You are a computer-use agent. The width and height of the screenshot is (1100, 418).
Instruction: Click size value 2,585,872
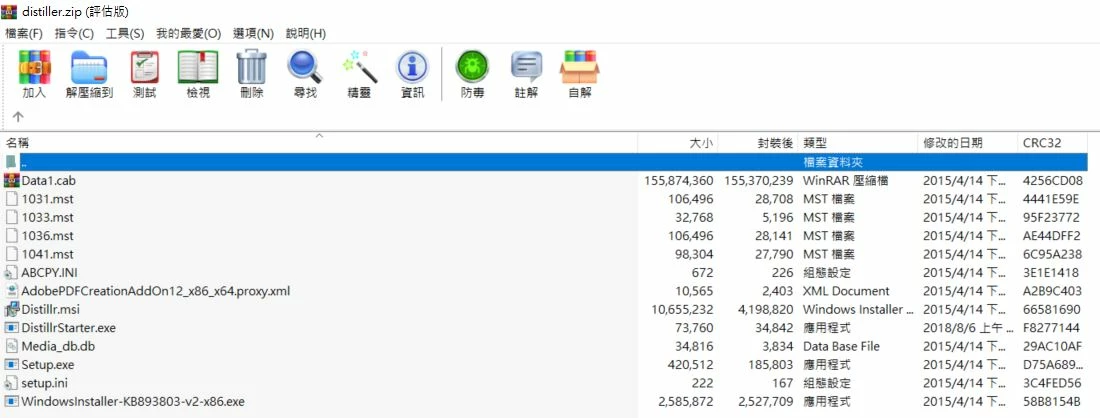click(x=685, y=402)
